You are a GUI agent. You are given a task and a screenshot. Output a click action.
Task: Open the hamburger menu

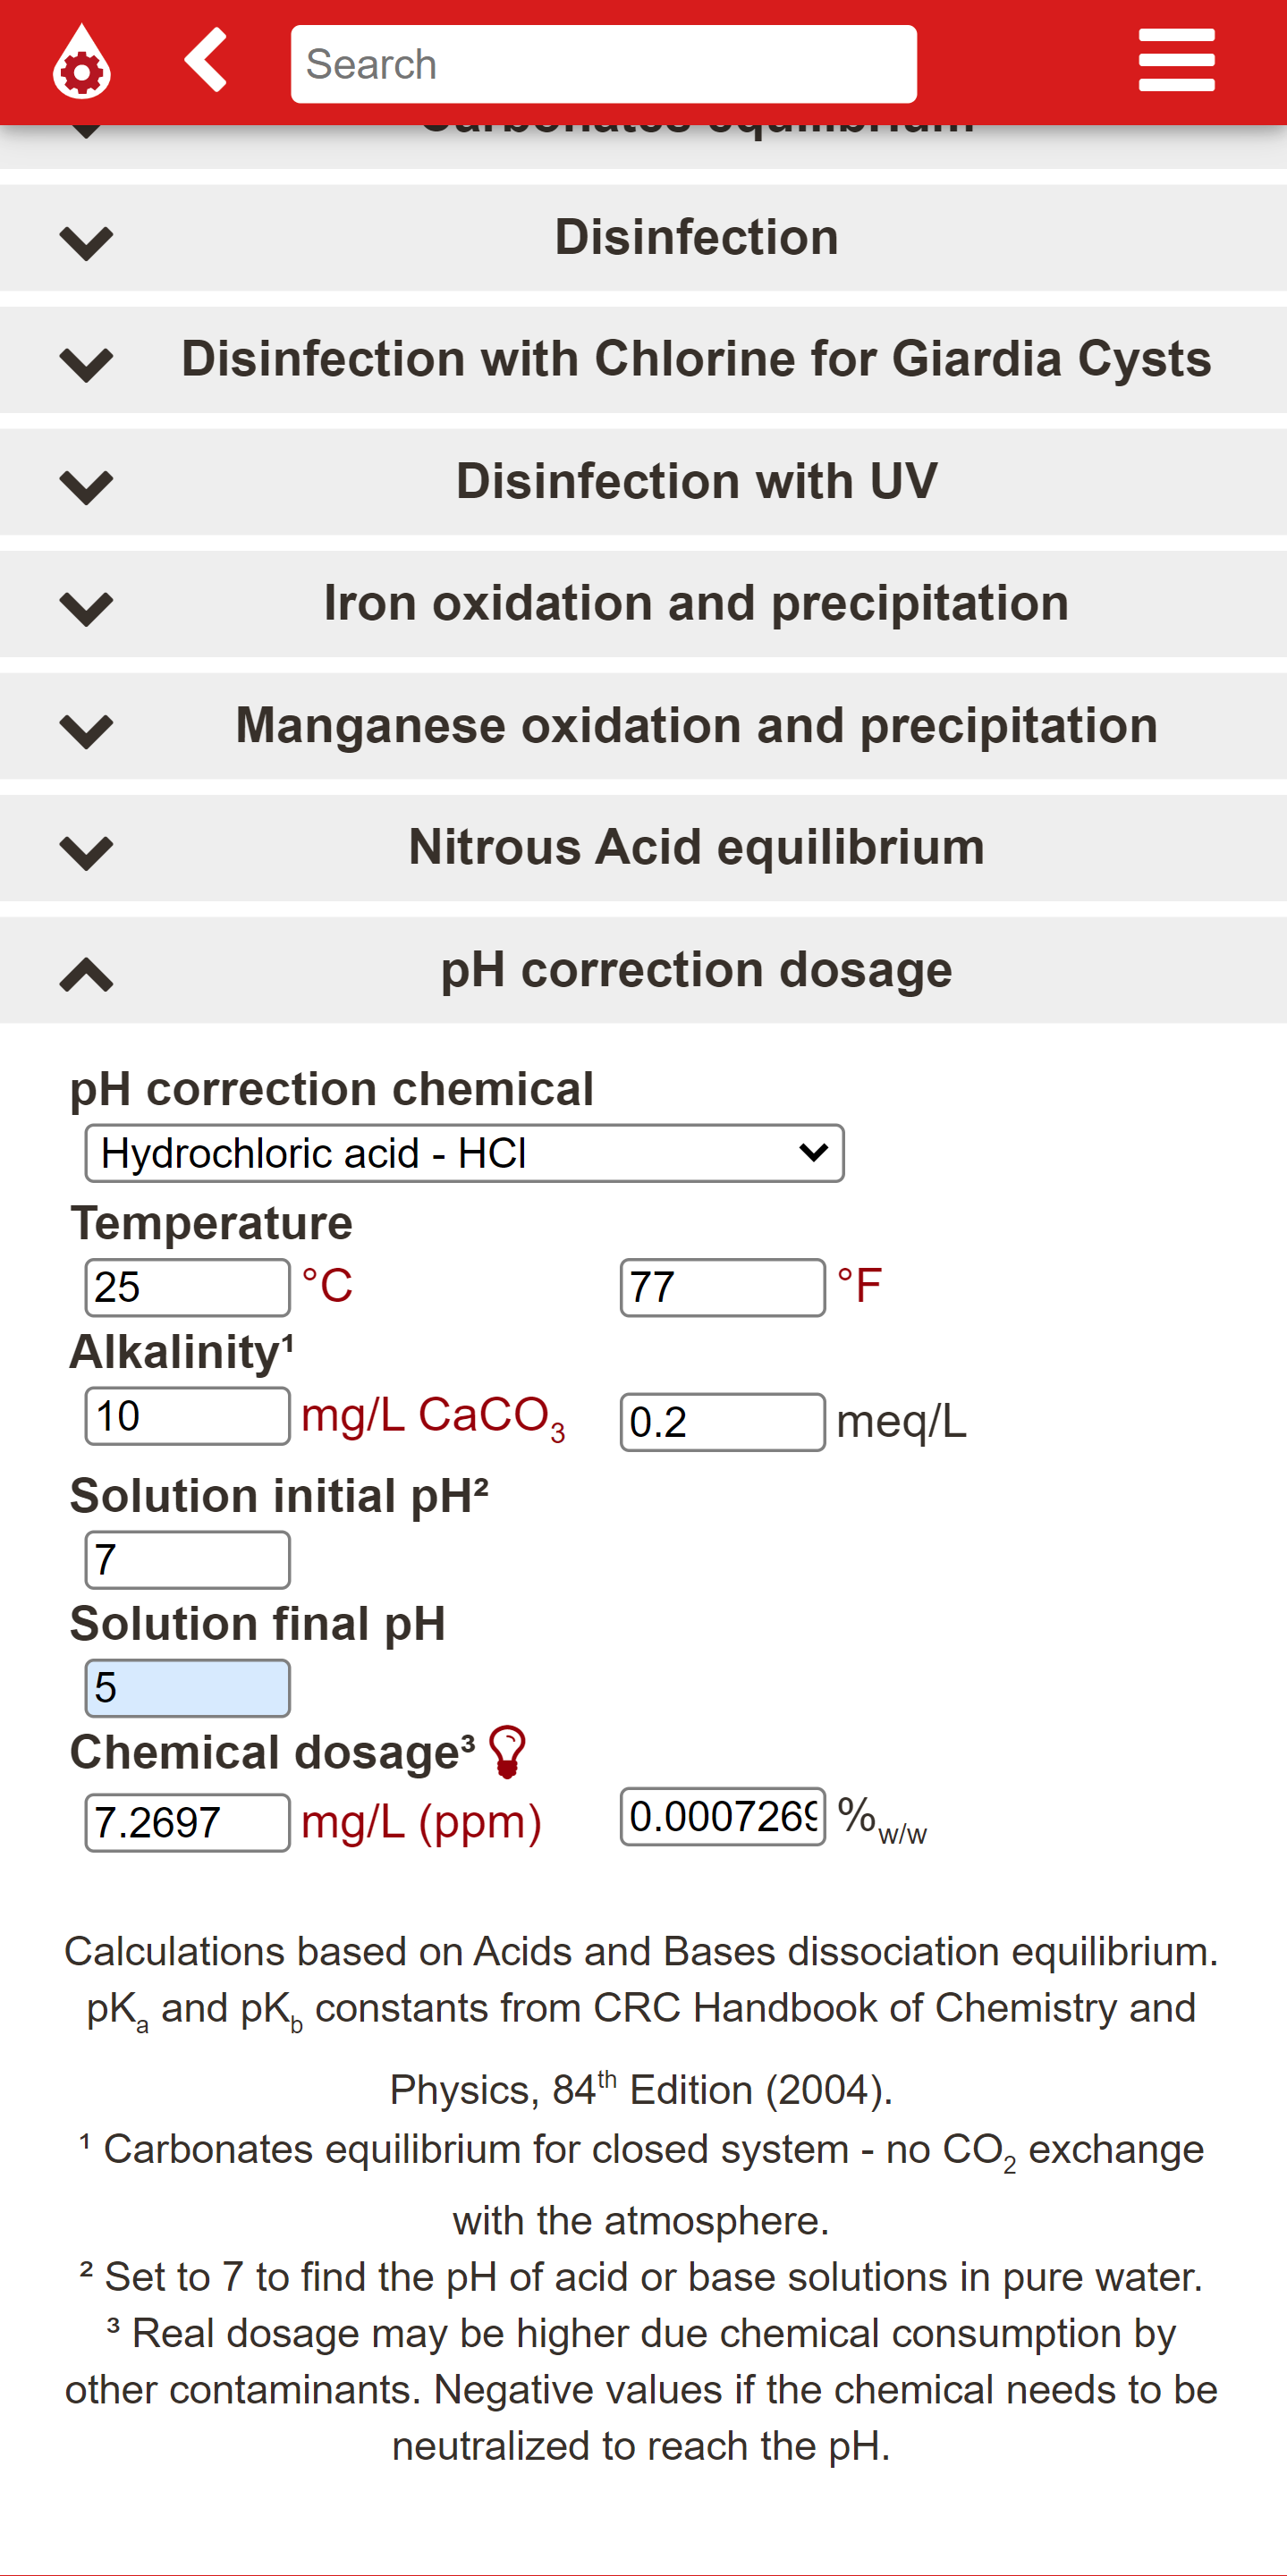pyautogui.click(x=1176, y=60)
